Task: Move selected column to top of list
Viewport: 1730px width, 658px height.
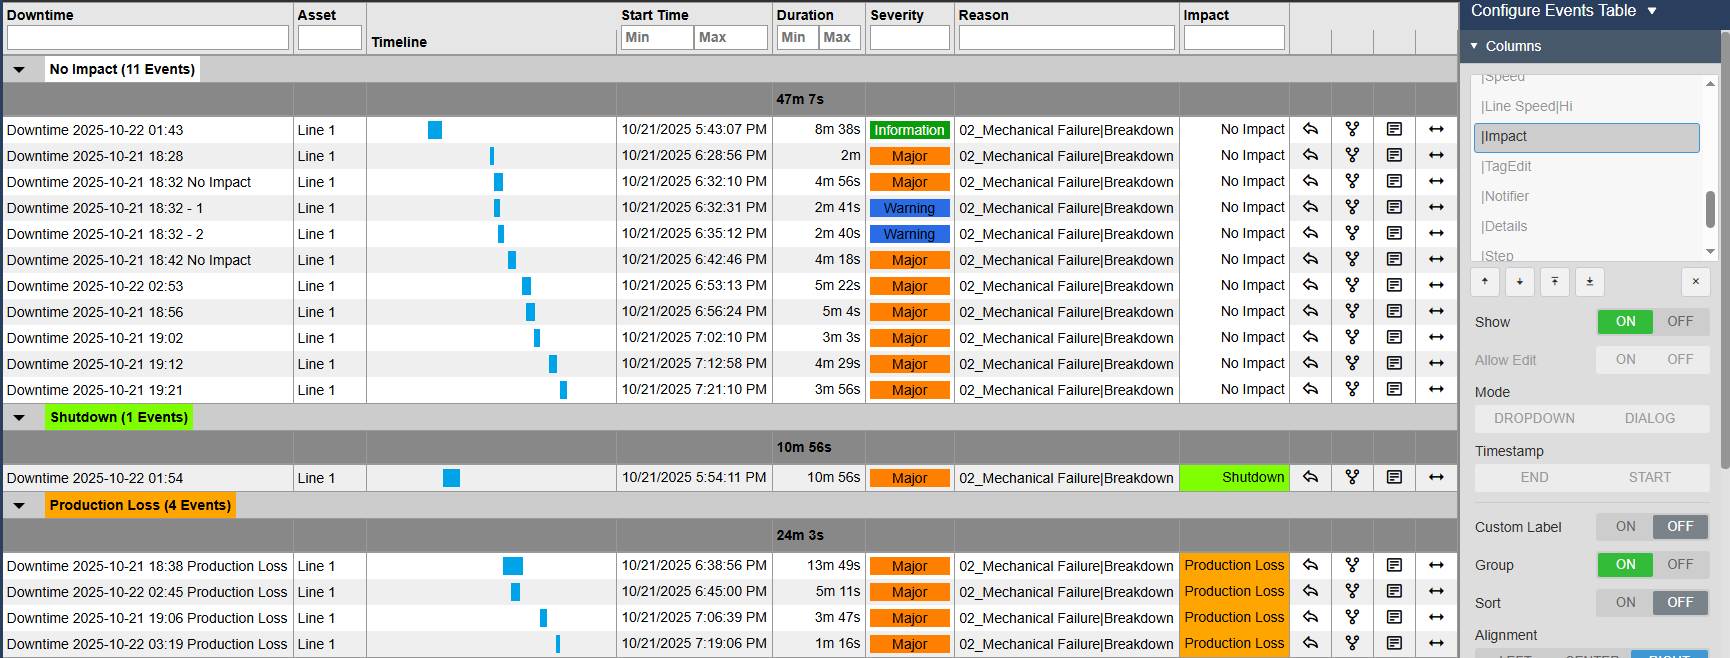Action: click(1555, 282)
